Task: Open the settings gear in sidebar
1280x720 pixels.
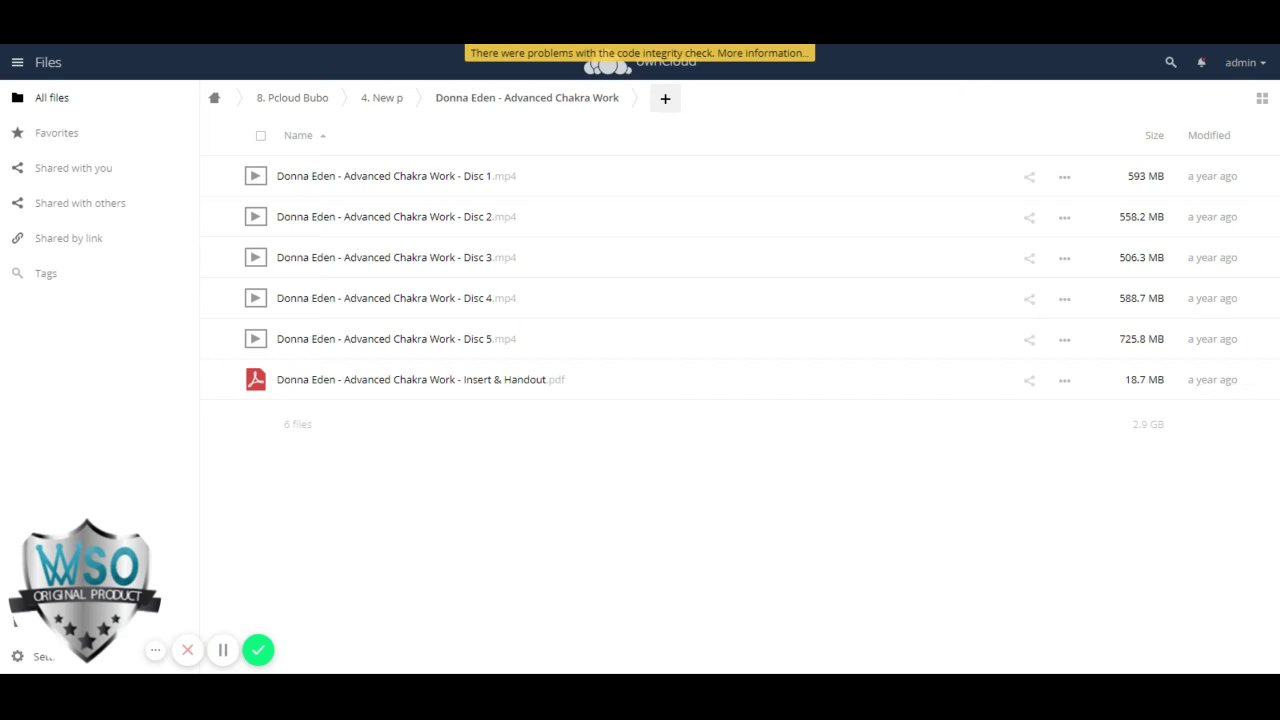Action: (17, 656)
